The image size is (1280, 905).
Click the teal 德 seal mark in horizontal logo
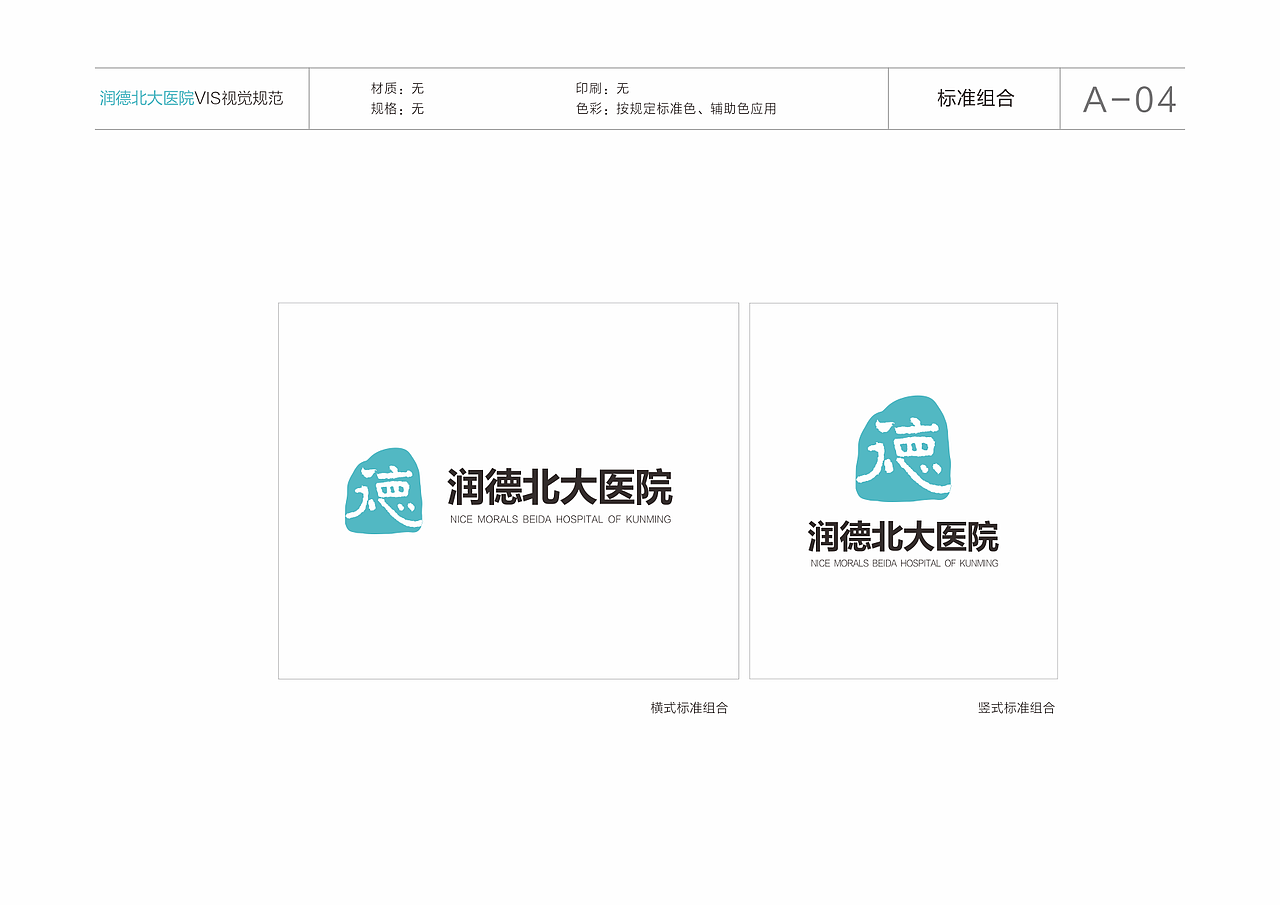[x=384, y=491]
